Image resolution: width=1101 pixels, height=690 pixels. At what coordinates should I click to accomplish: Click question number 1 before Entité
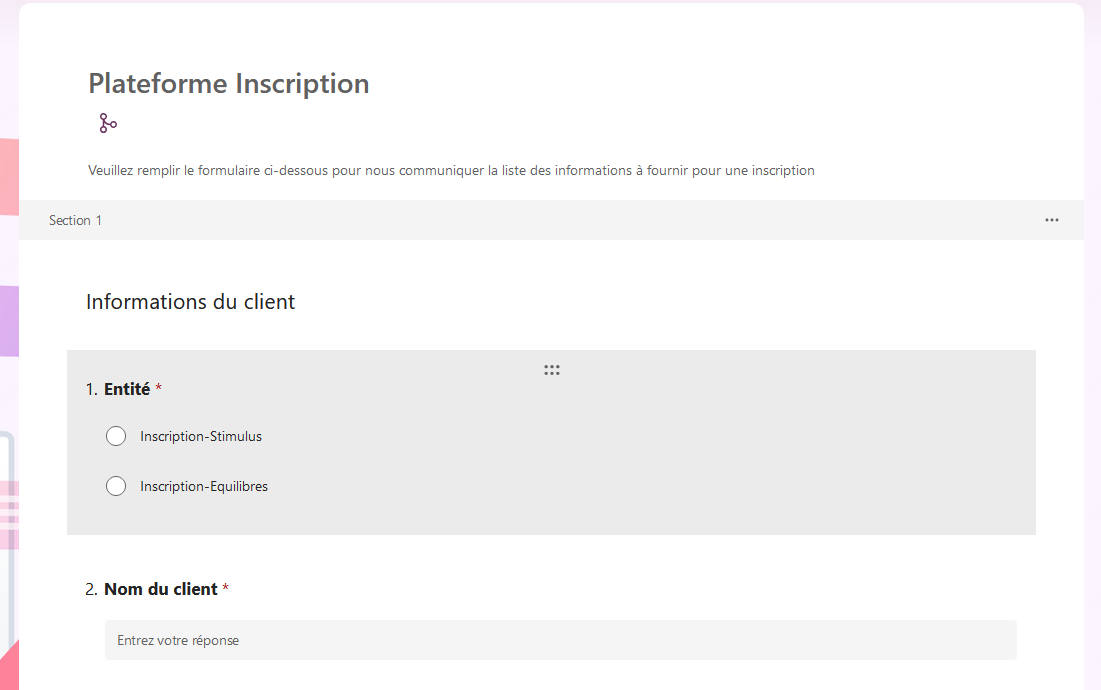[x=92, y=389]
